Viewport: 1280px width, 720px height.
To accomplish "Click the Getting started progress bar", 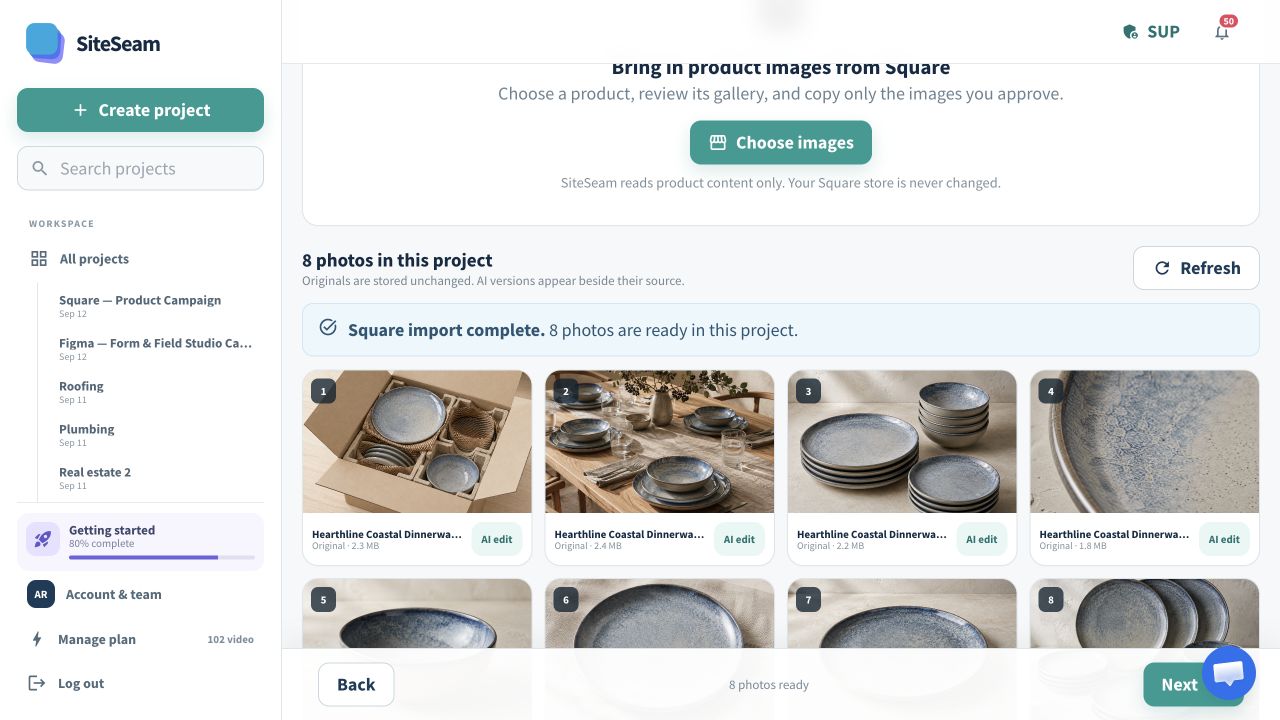I will tap(162, 557).
